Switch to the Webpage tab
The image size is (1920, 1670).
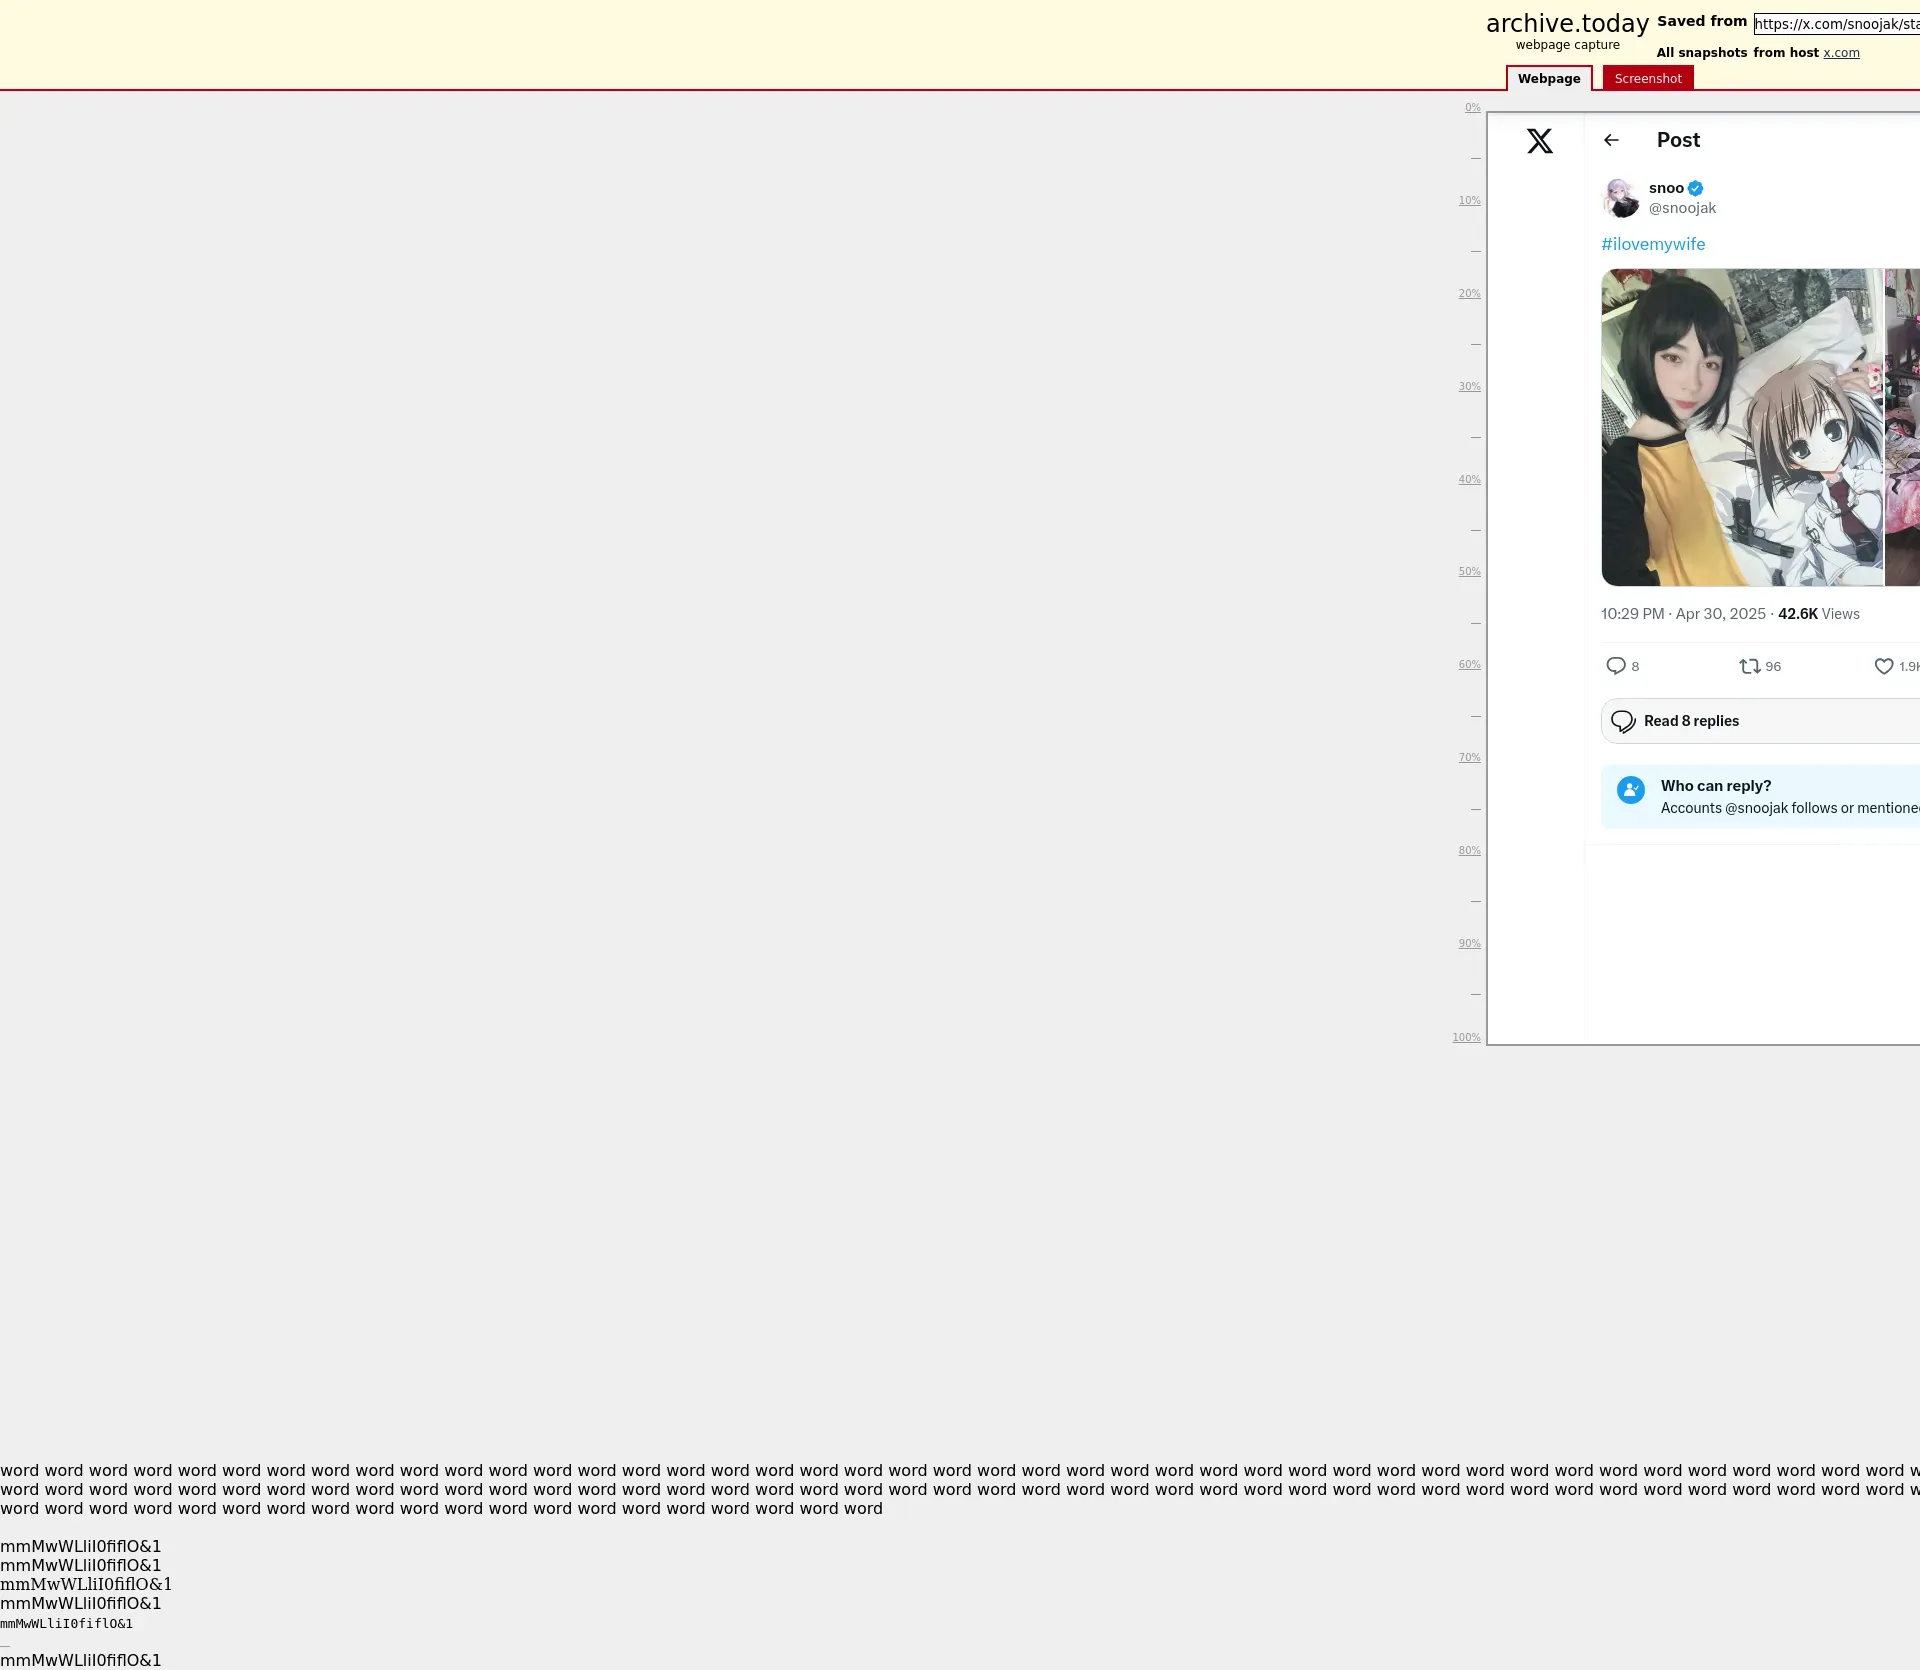(x=1548, y=79)
